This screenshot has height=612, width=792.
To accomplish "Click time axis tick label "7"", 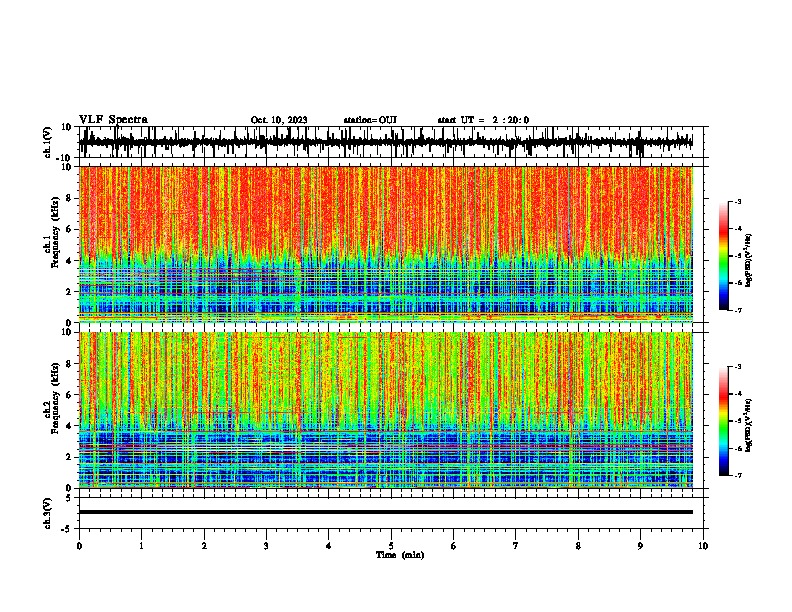I will (516, 546).
